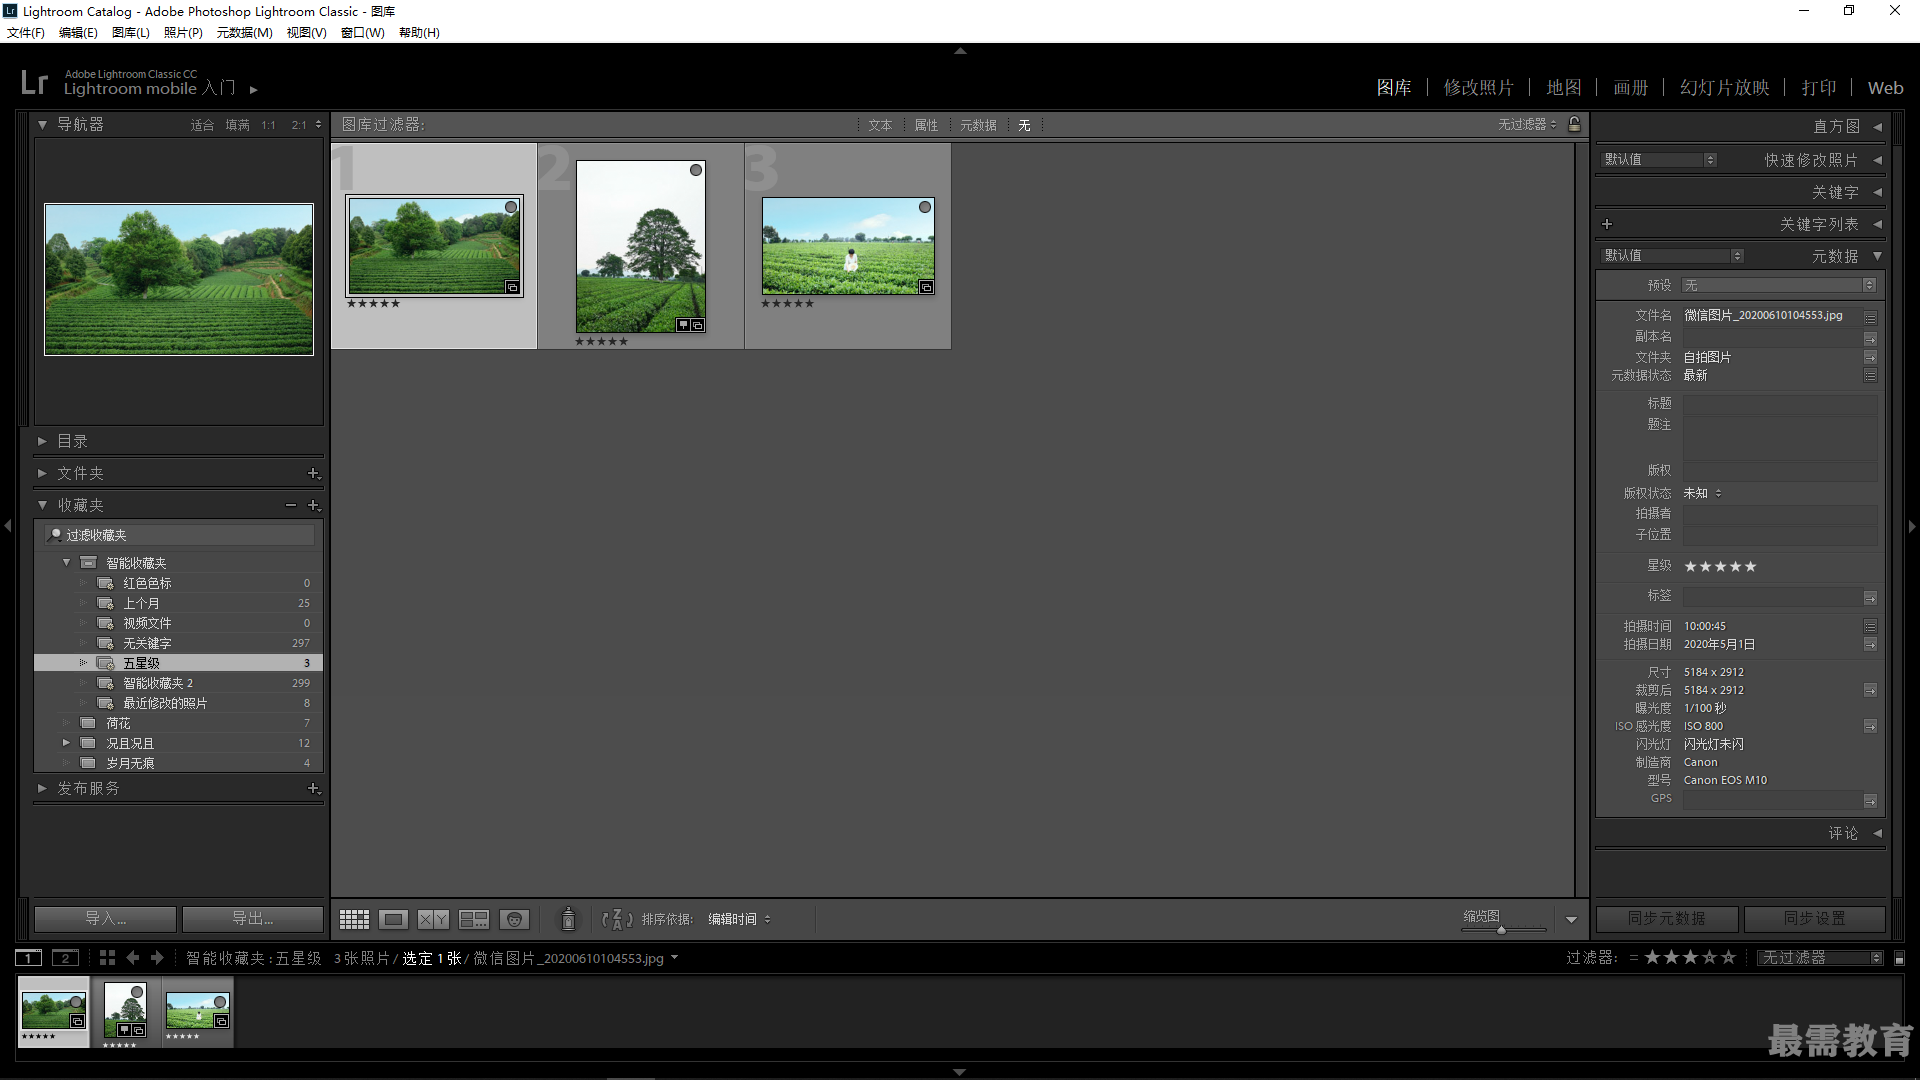Toggle quick collection circle on first photo

tap(511, 207)
